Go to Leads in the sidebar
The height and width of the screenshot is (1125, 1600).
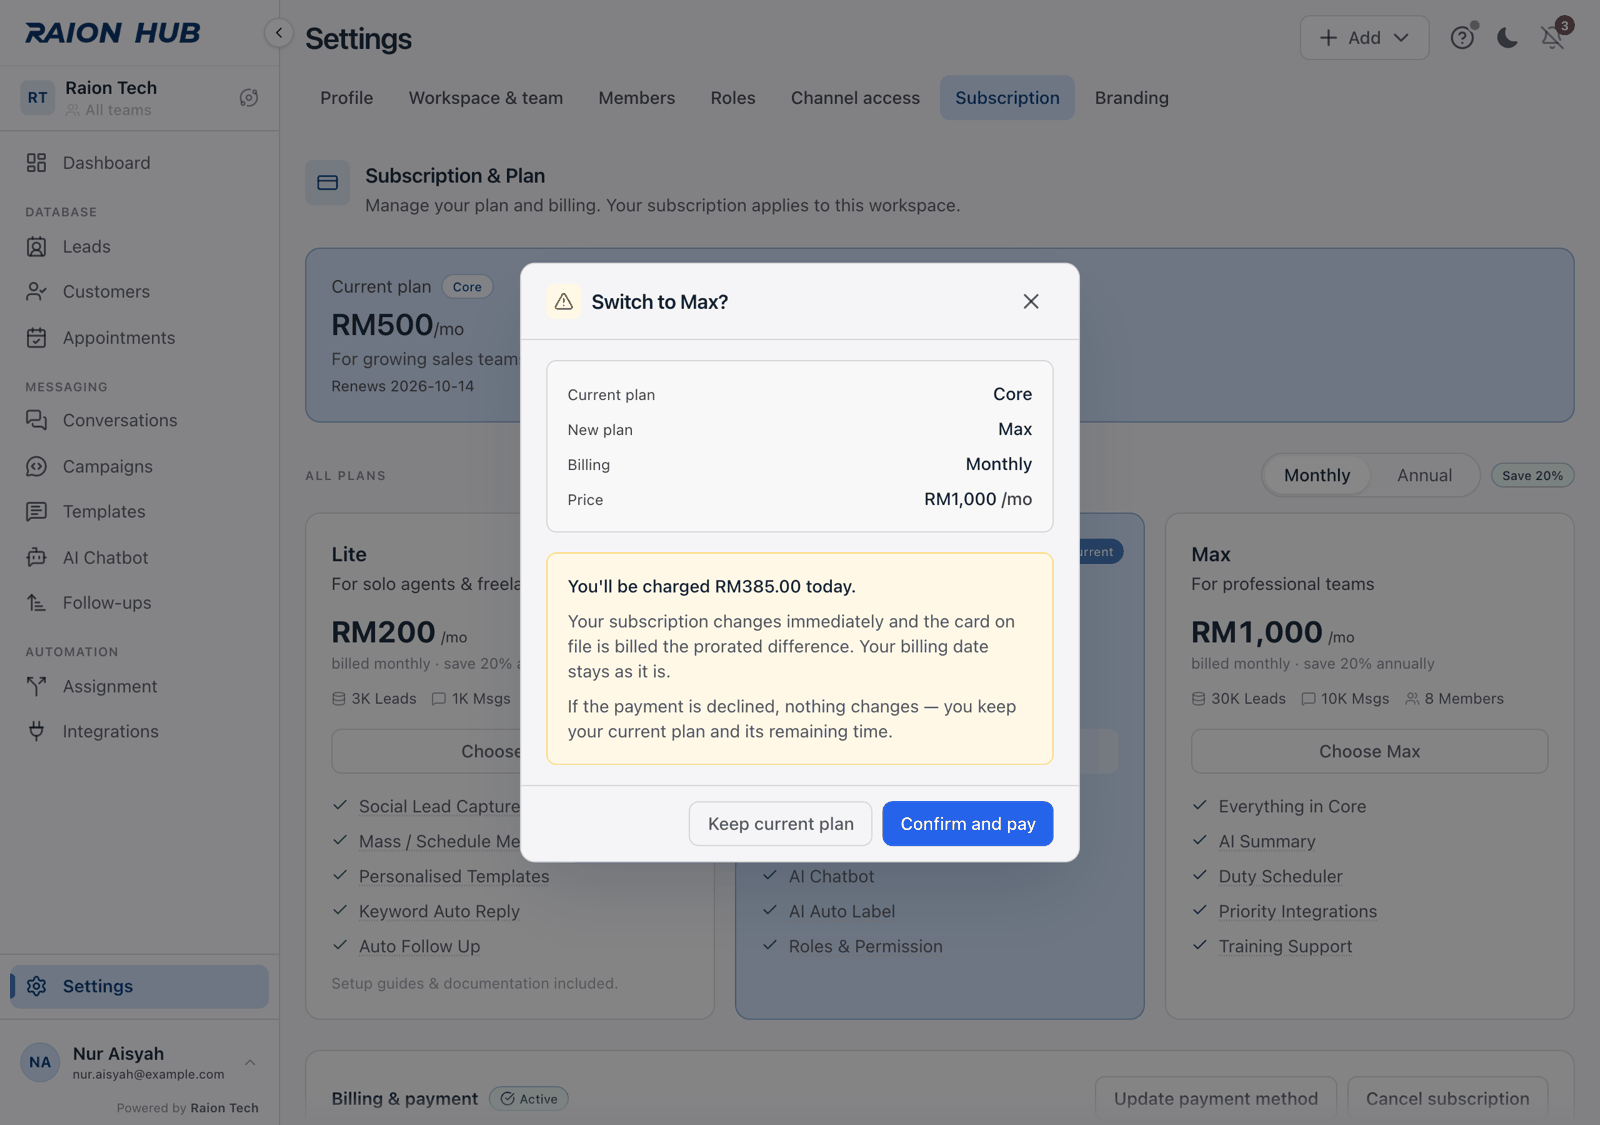139,247
